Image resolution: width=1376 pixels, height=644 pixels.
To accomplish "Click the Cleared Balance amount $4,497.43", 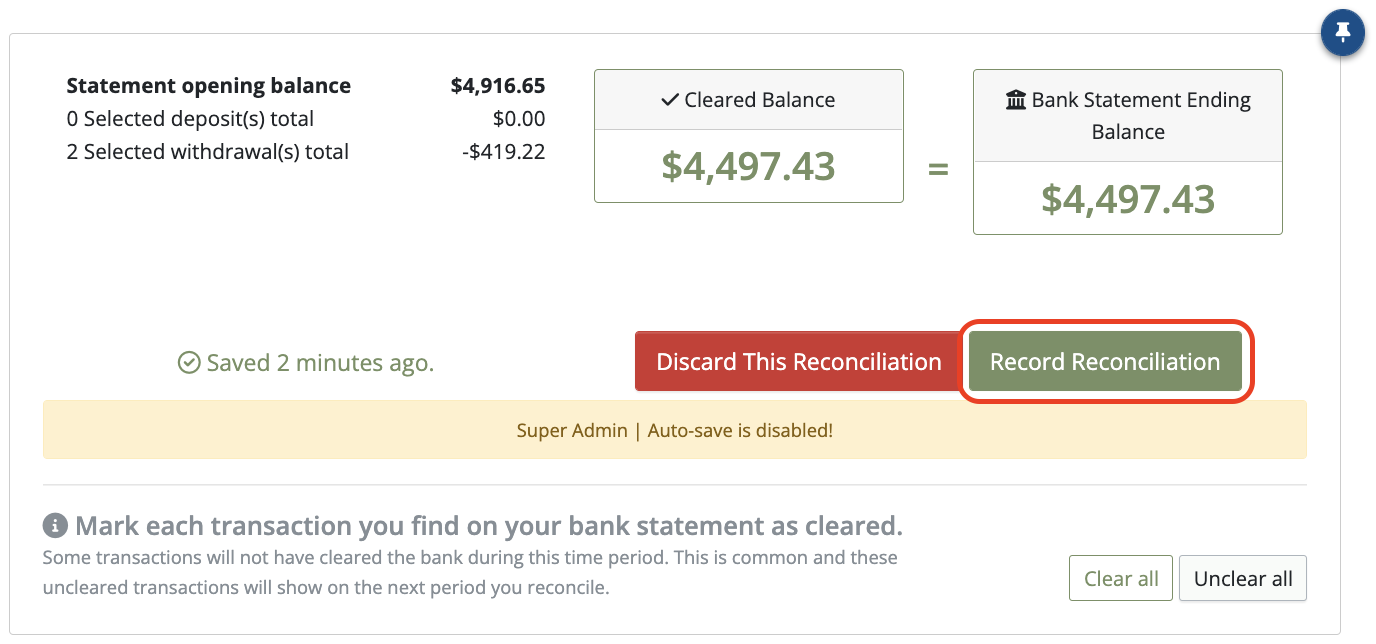I will (x=748, y=166).
